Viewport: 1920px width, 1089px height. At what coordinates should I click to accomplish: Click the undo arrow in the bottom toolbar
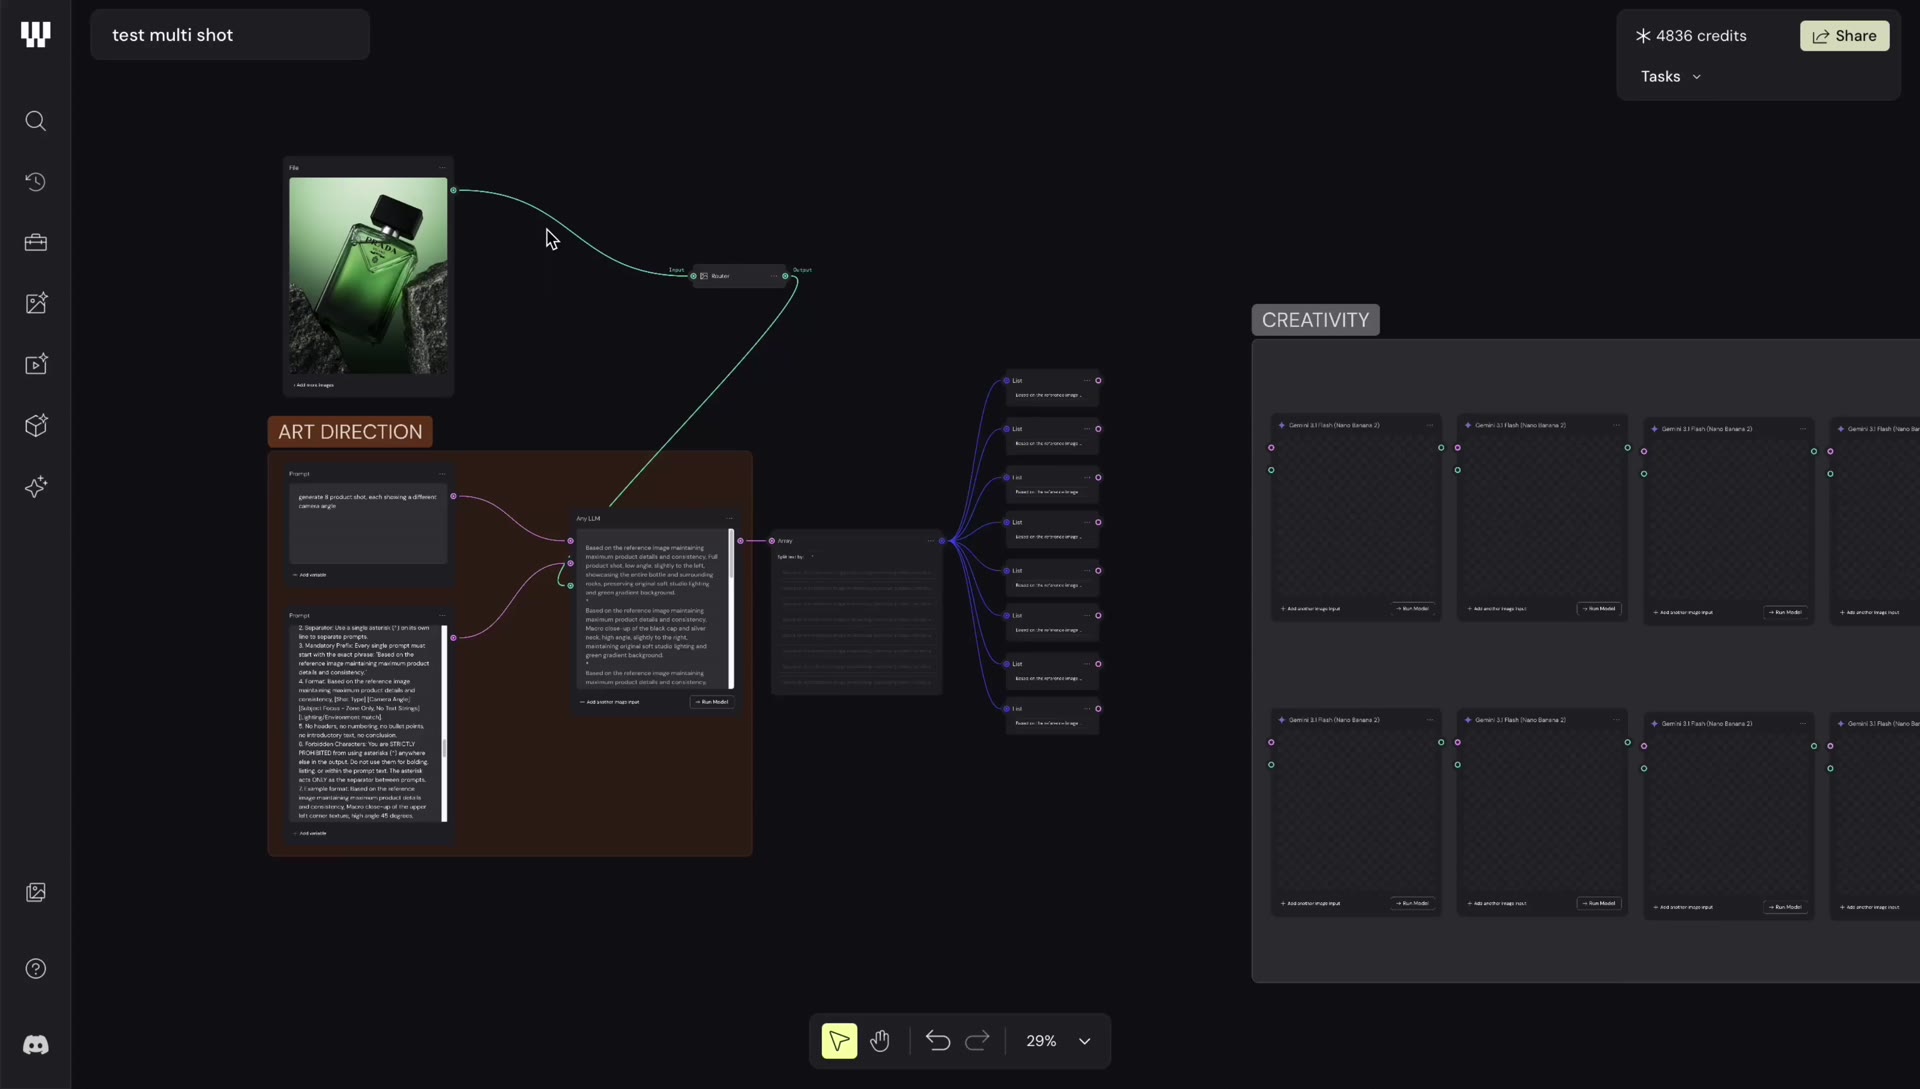[x=938, y=1041]
